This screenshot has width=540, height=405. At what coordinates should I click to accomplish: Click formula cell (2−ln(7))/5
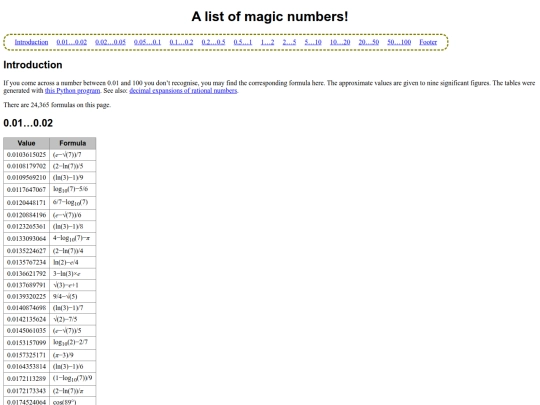(73, 166)
